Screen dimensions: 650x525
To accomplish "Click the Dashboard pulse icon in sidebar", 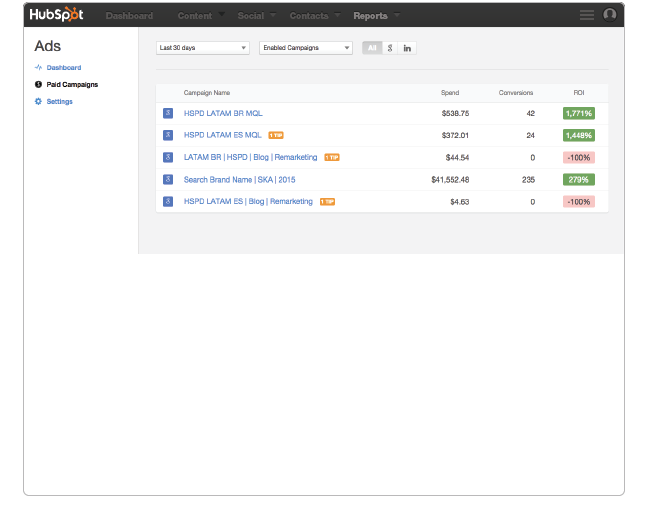I will click(x=38, y=68).
